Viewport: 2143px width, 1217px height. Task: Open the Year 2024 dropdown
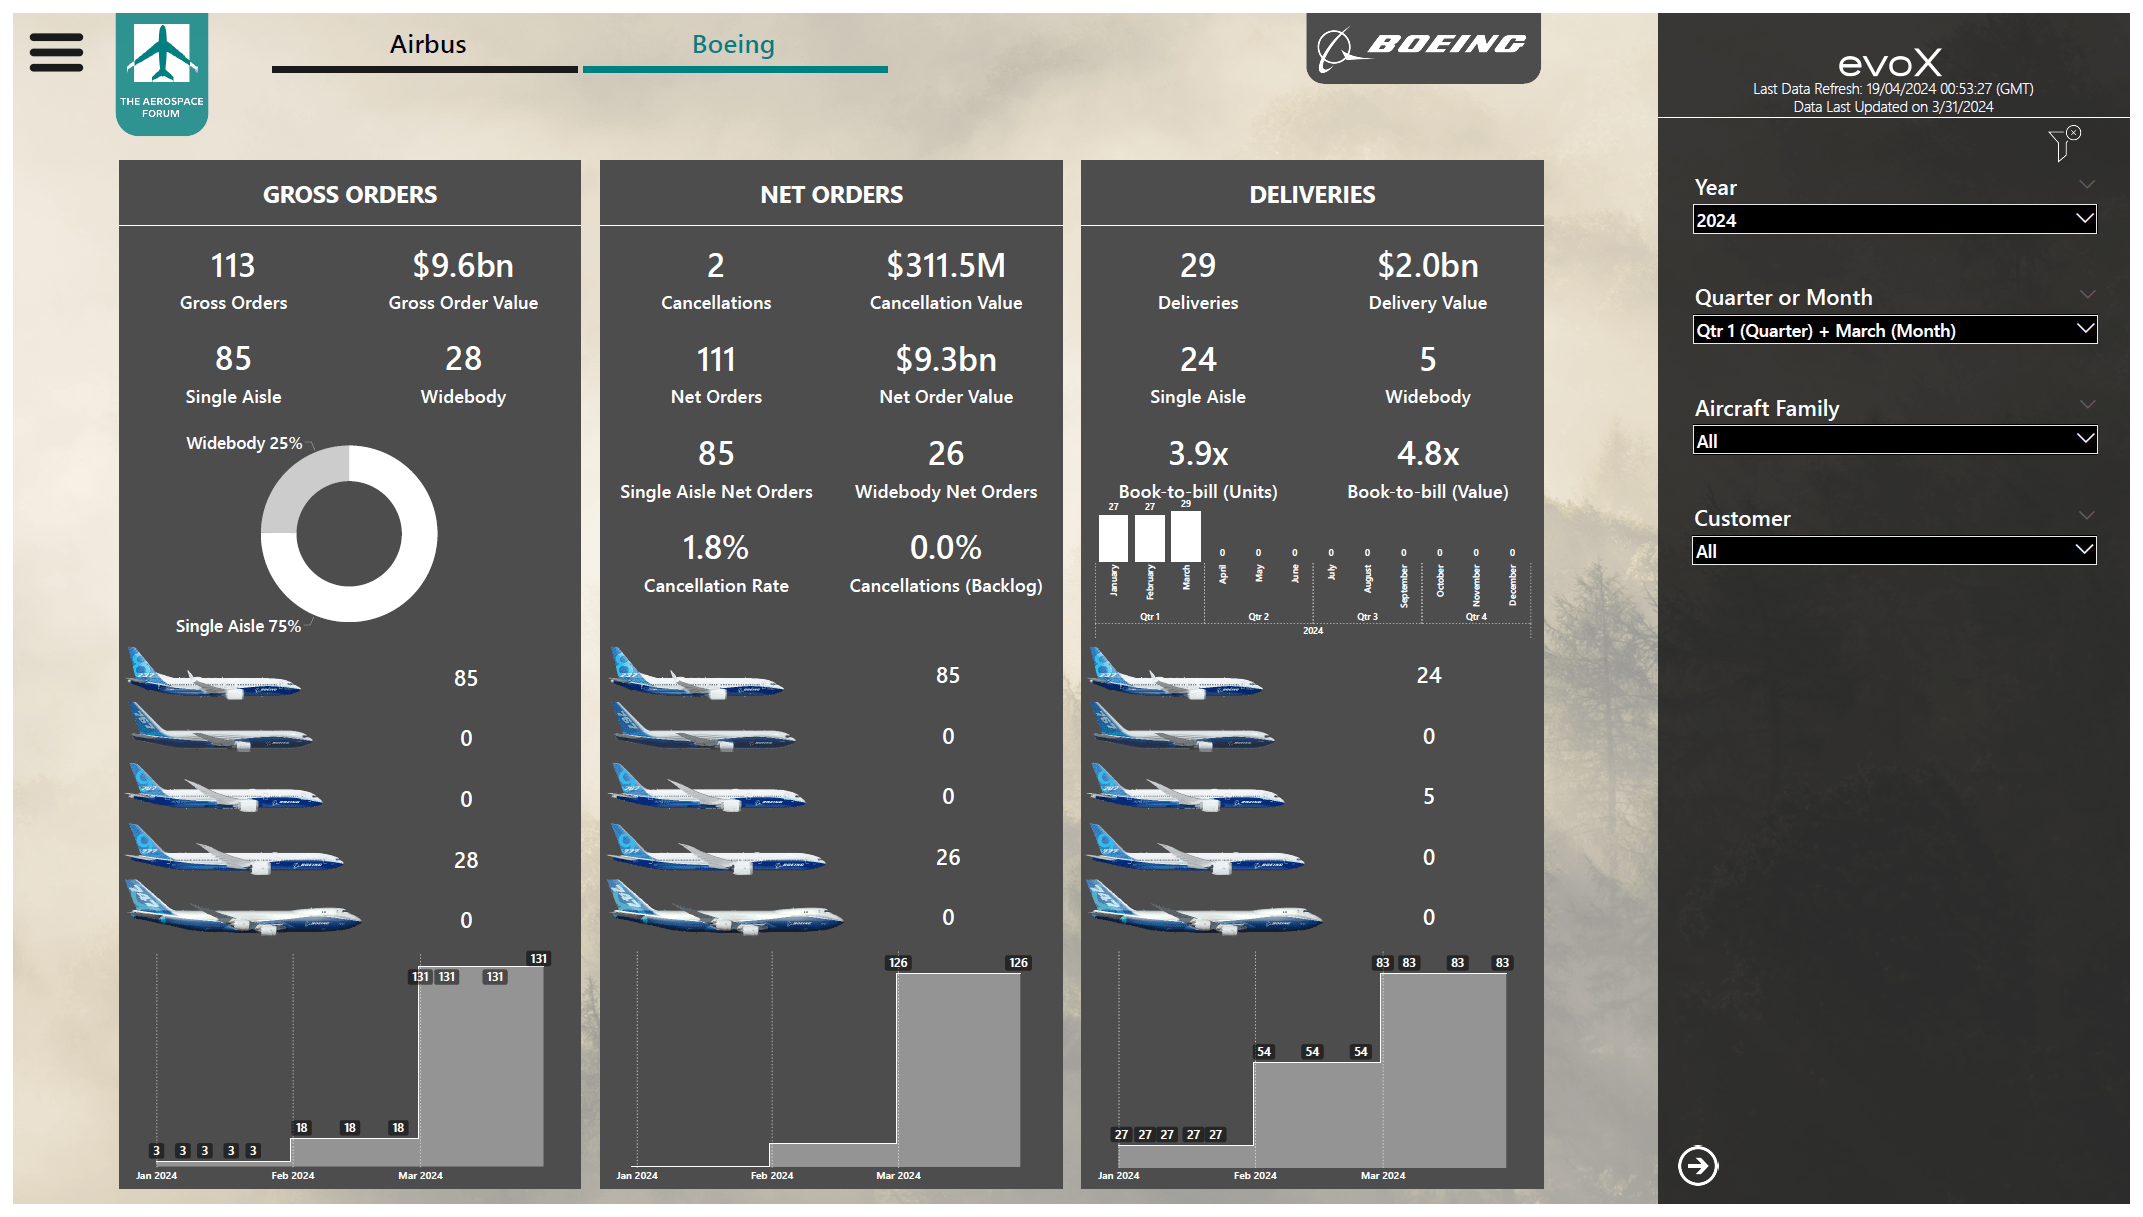(1894, 220)
